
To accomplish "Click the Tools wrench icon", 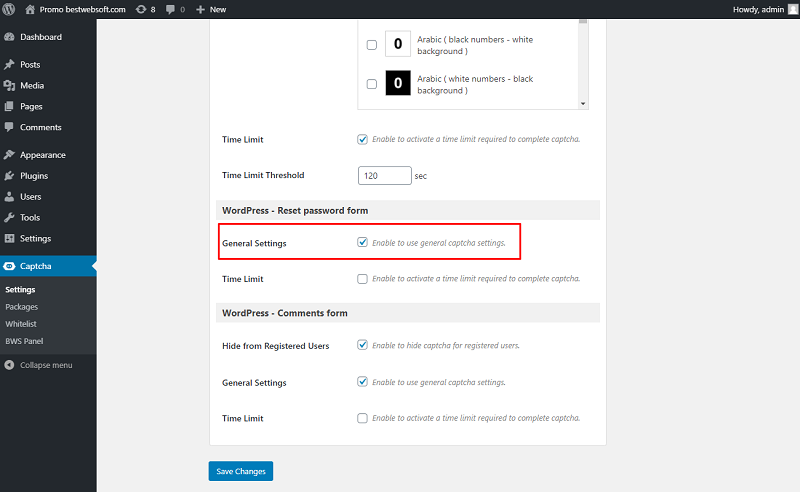I will point(9,217).
